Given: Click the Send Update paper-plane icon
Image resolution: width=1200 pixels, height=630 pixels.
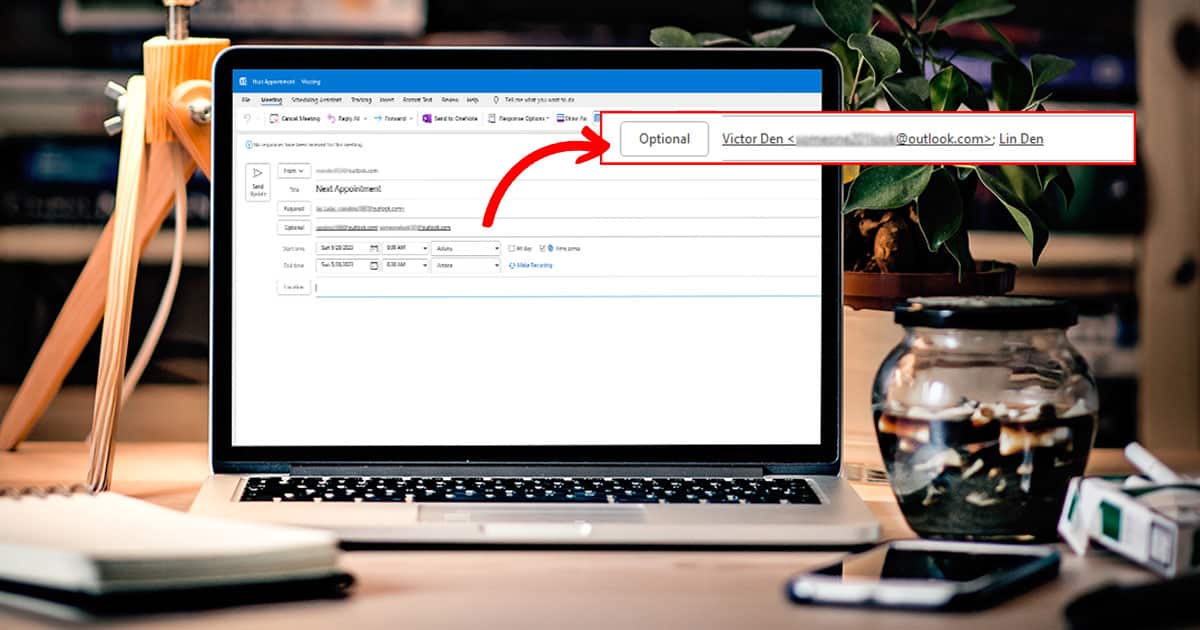Looking at the screenshot, I should point(258,174).
